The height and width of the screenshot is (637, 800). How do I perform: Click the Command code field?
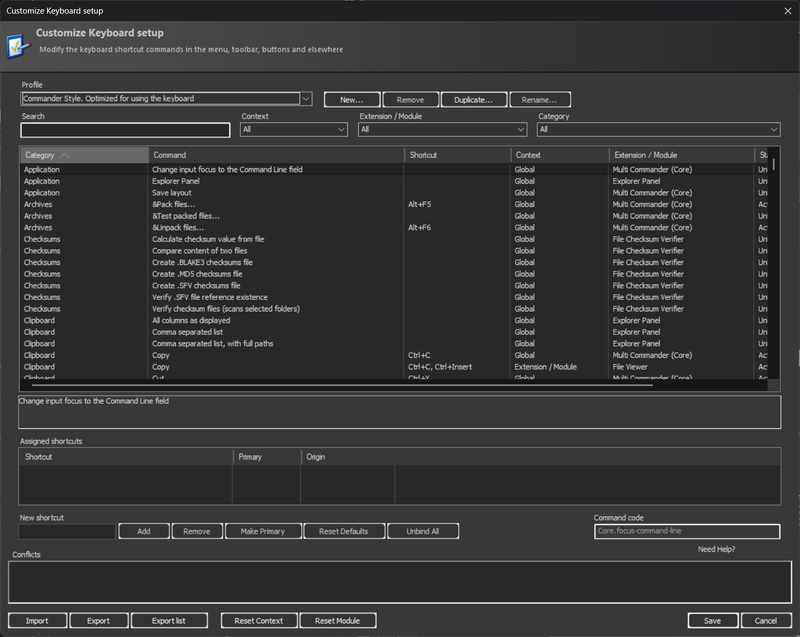[687, 531]
